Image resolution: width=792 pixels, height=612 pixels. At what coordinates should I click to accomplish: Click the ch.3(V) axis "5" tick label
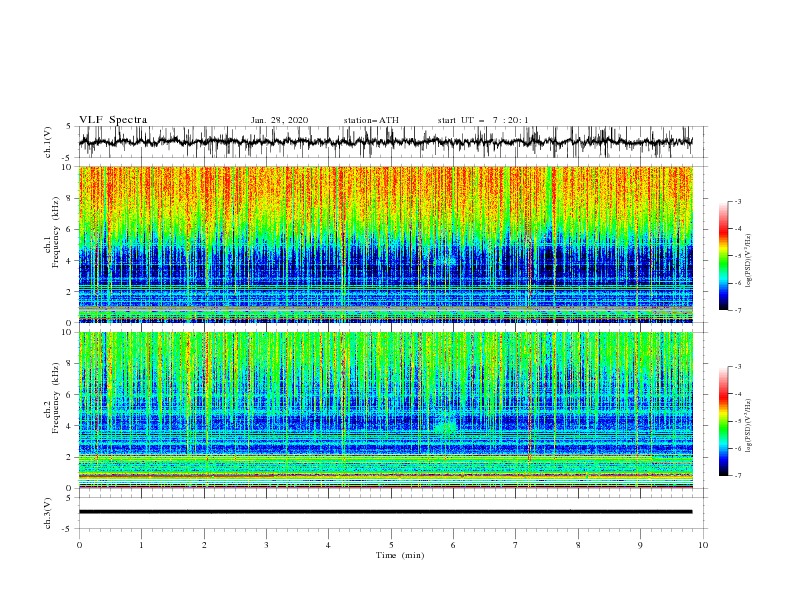pos(70,498)
